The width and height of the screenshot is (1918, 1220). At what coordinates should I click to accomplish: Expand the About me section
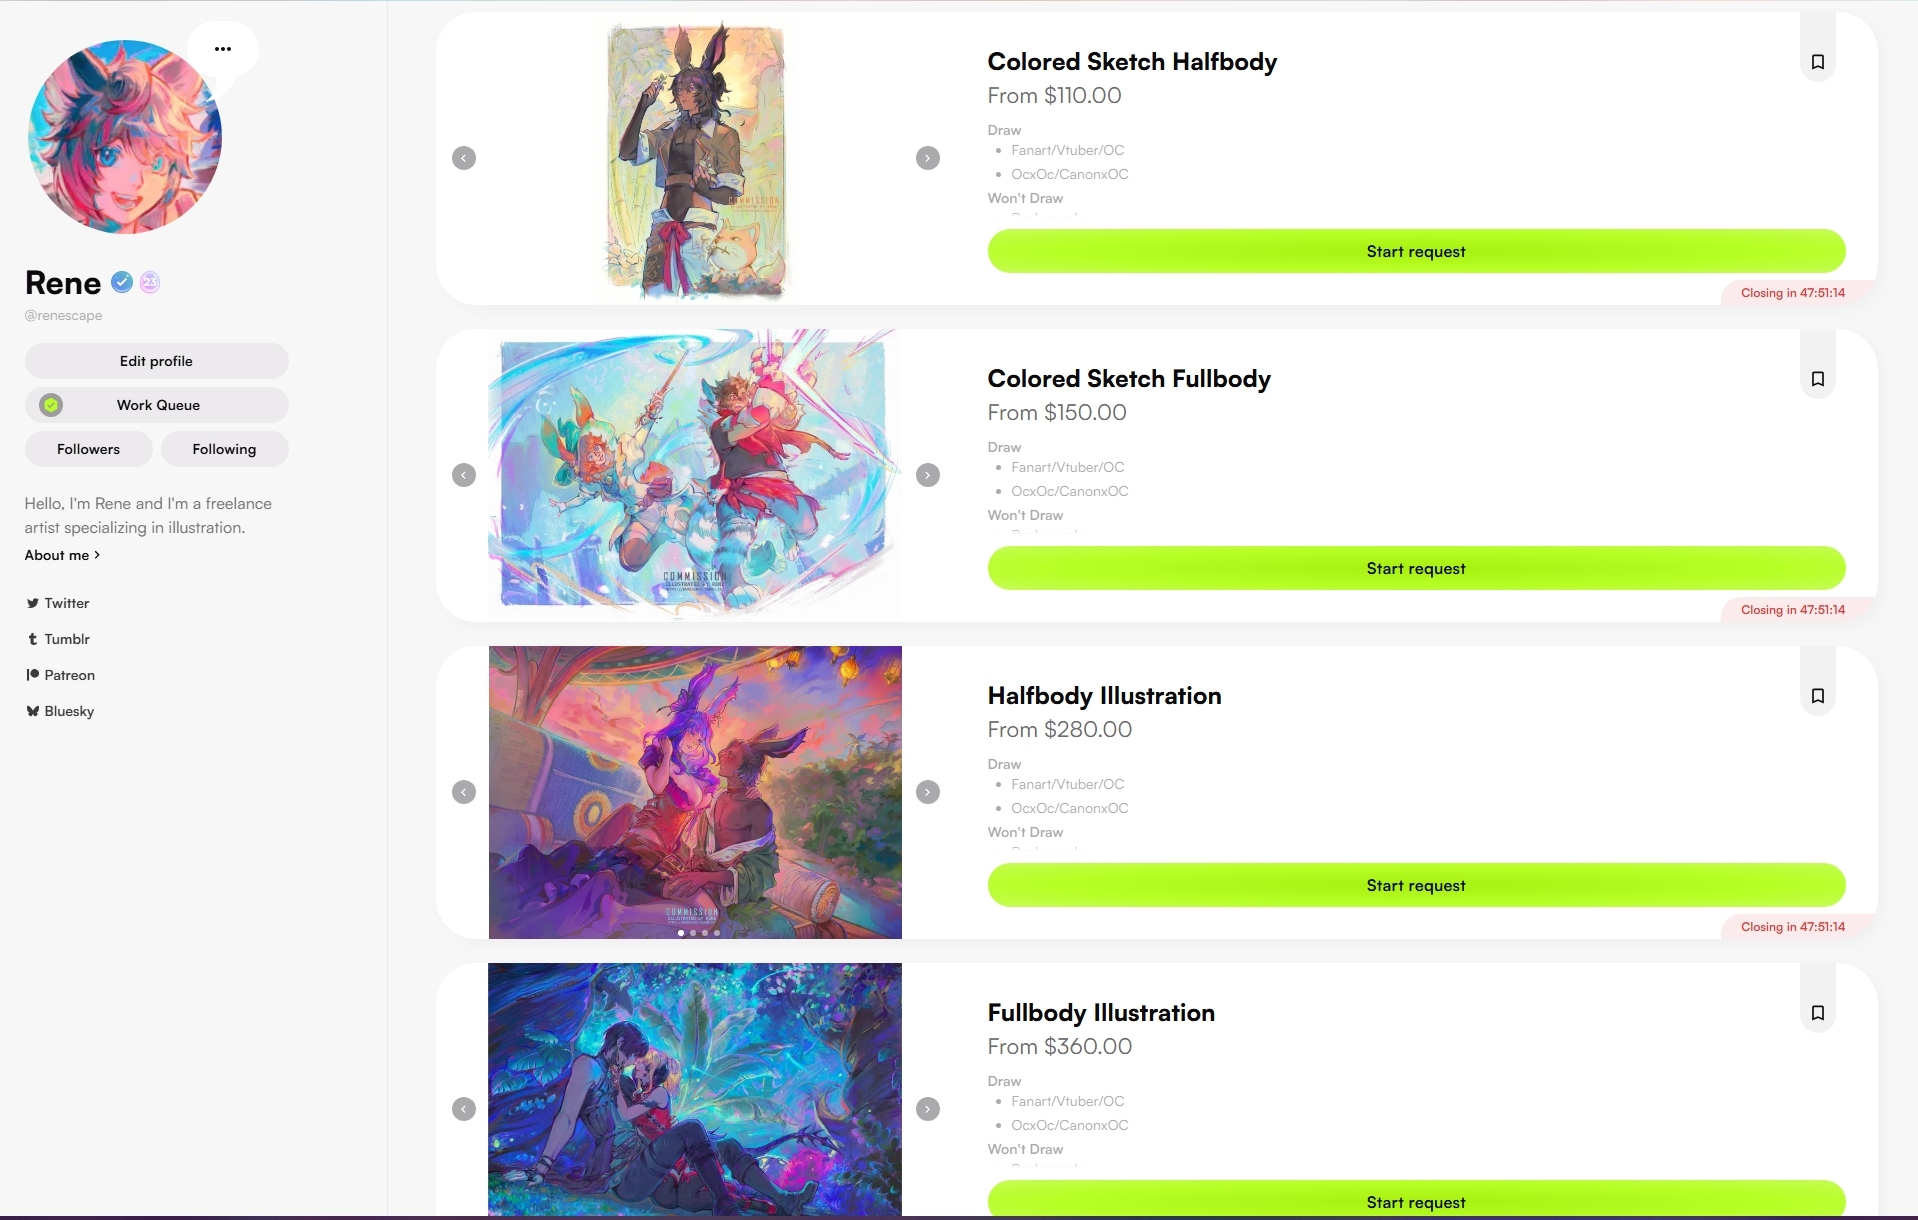62,555
